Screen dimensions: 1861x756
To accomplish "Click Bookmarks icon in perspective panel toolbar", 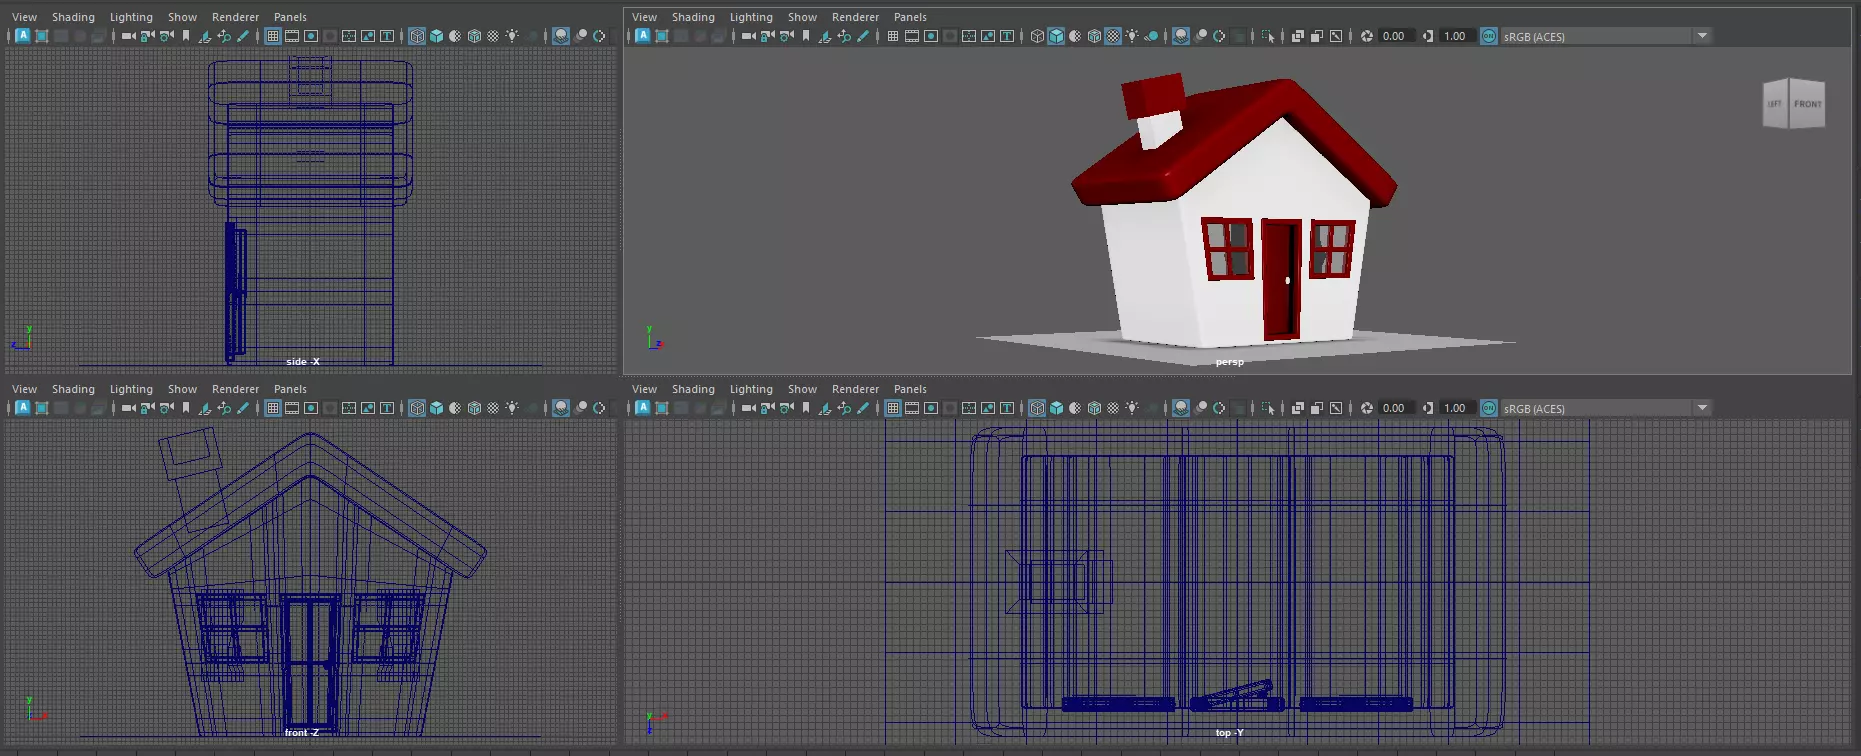I will point(806,36).
